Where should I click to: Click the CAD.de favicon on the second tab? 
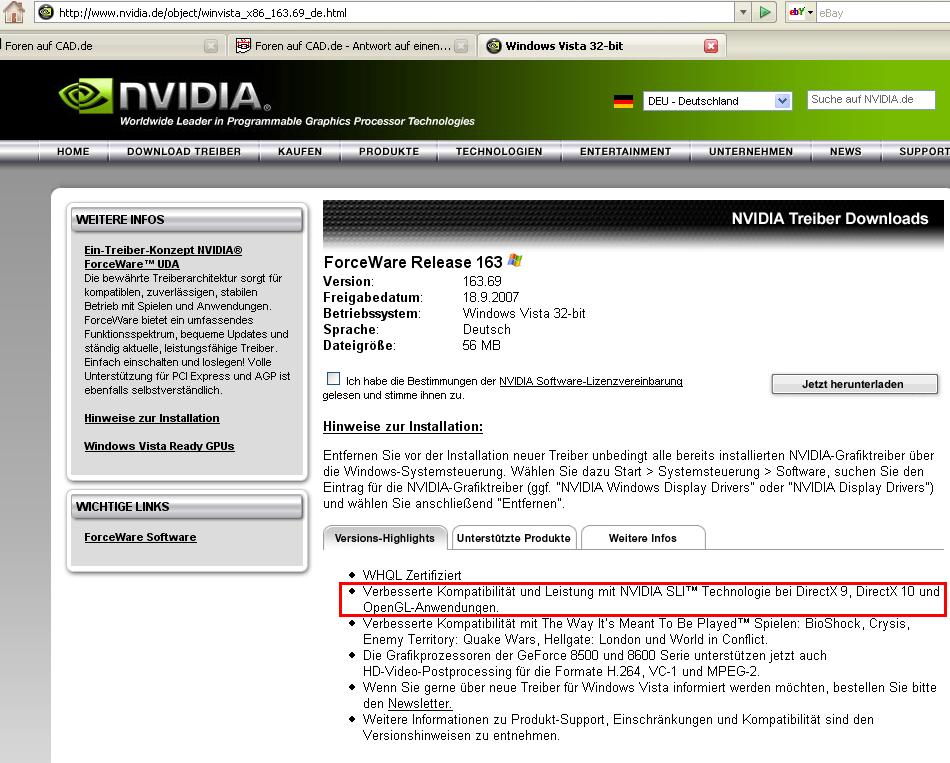[x=243, y=45]
